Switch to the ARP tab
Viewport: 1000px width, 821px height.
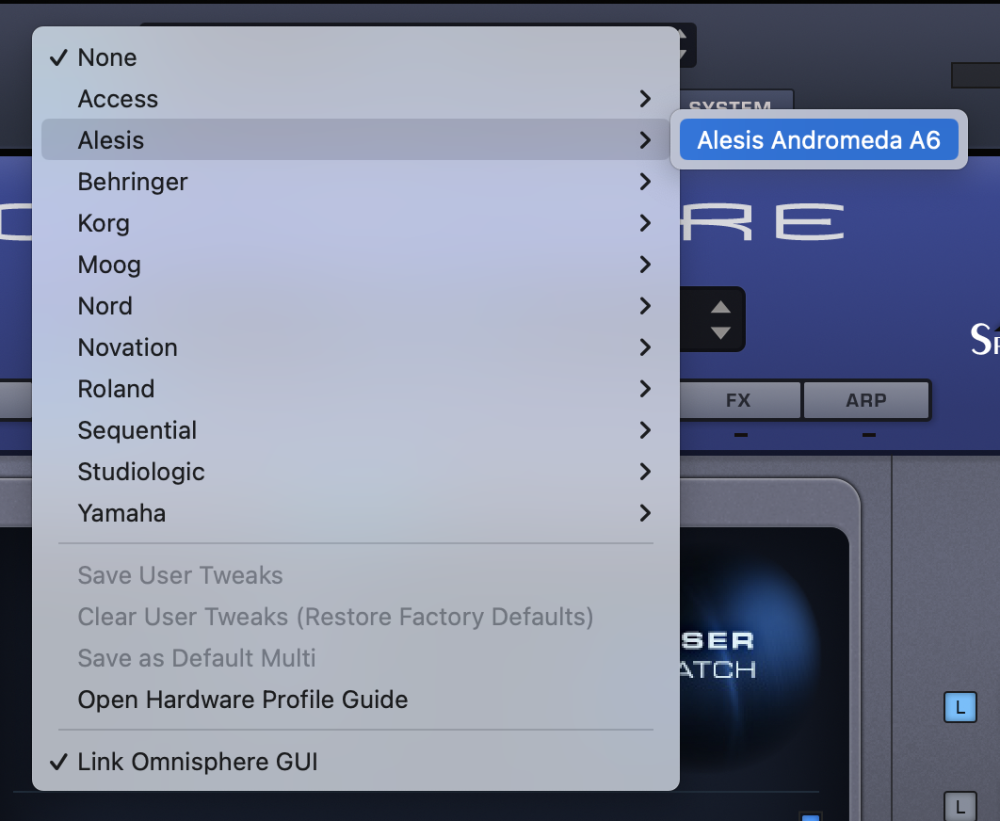click(866, 400)
